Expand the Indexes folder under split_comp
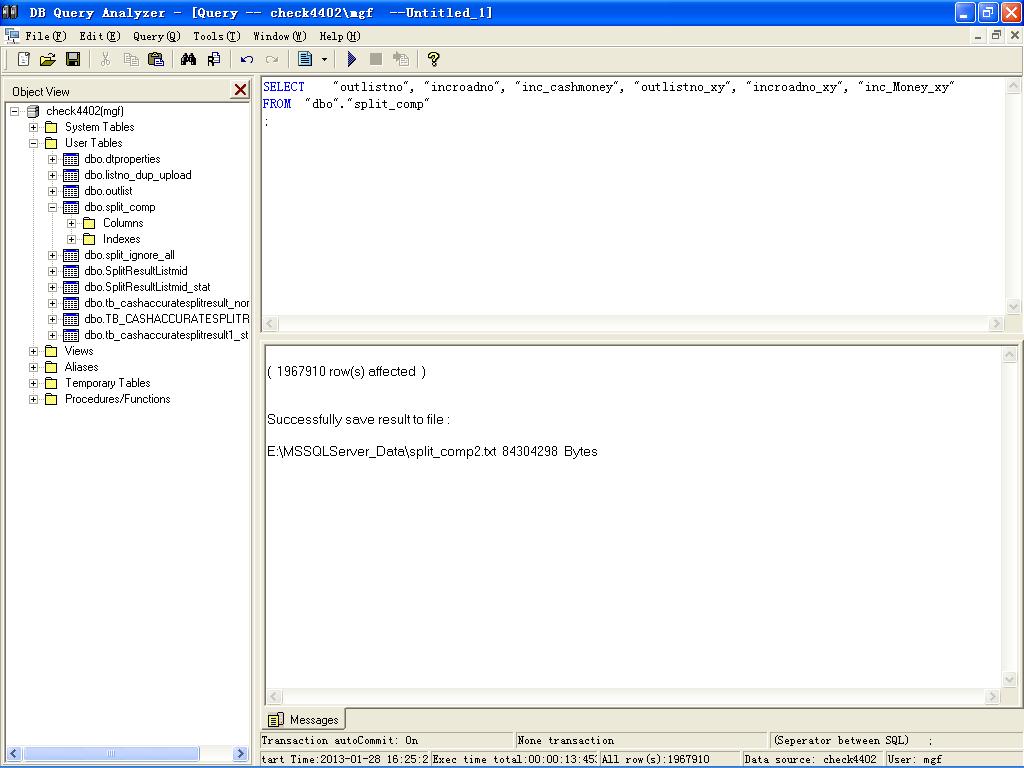 [x=72, y=239]
